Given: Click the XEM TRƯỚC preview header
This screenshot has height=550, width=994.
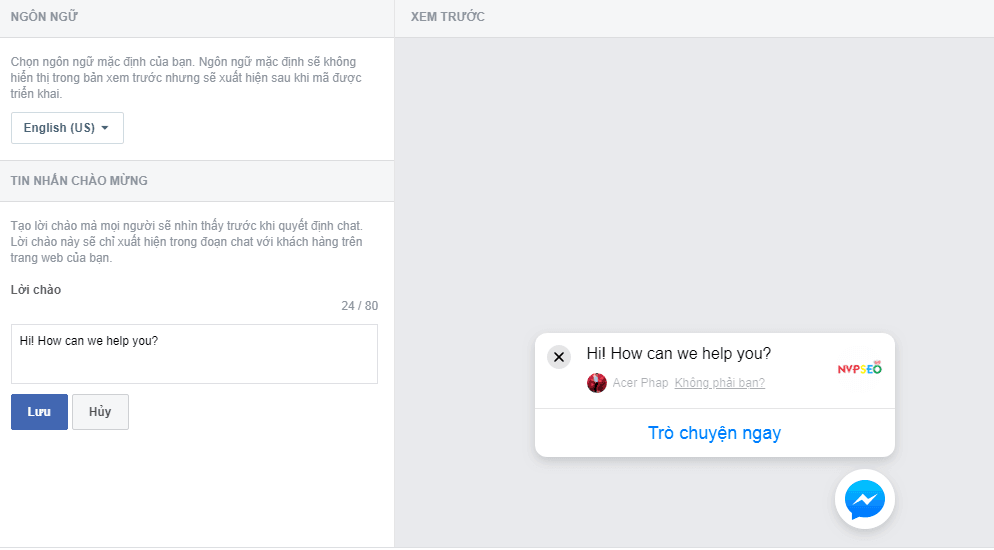Looking at the screenshot, I should pos(448,17).
